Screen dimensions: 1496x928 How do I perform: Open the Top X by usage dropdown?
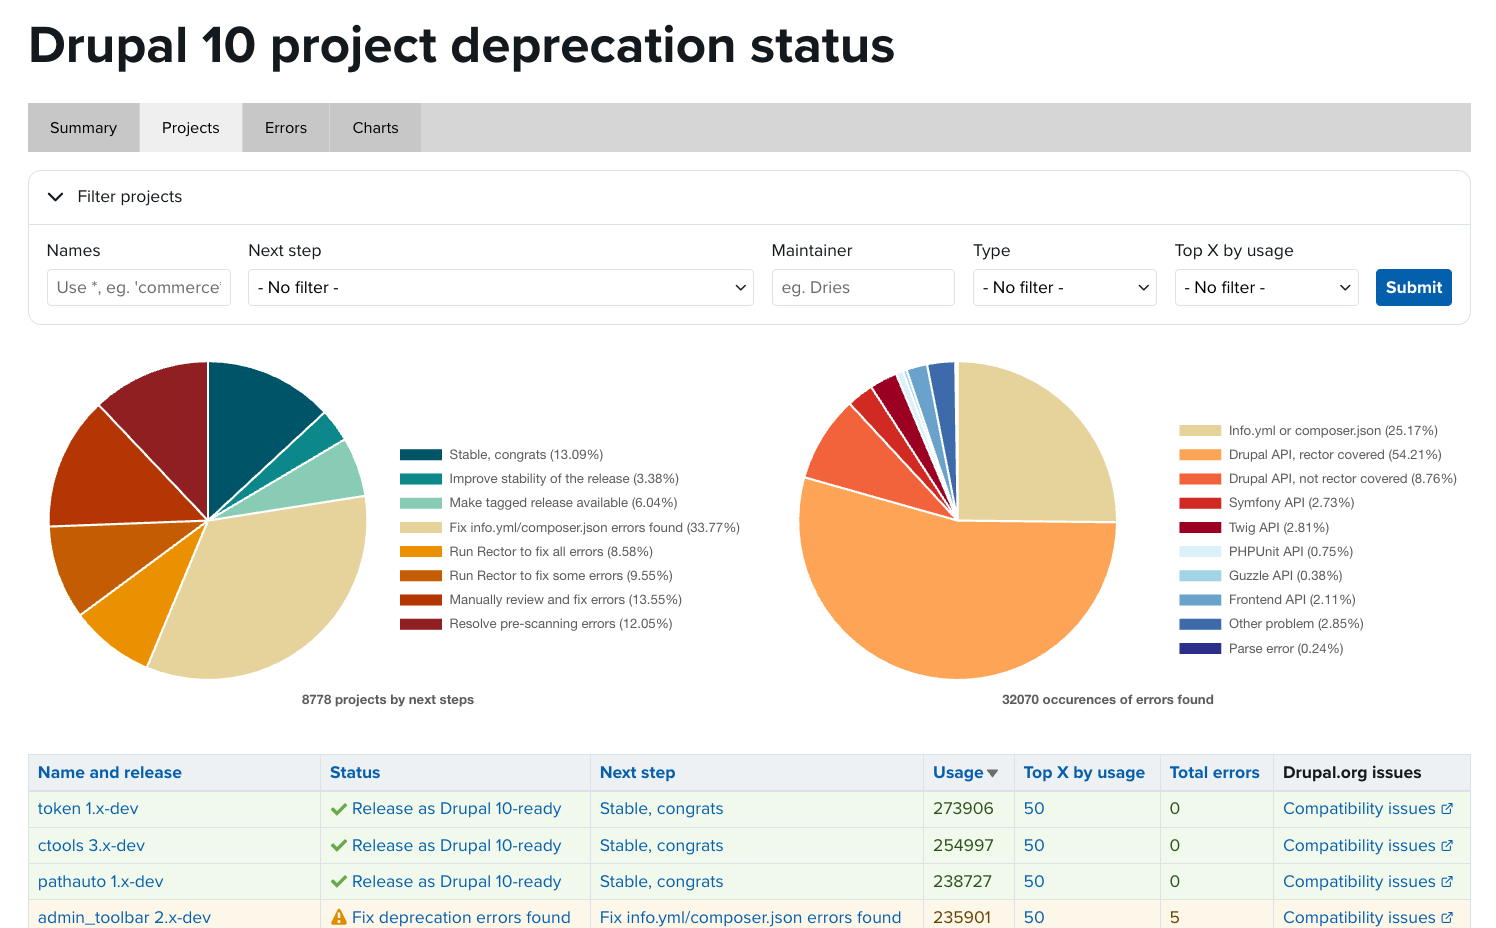[x=1267, y=288]
